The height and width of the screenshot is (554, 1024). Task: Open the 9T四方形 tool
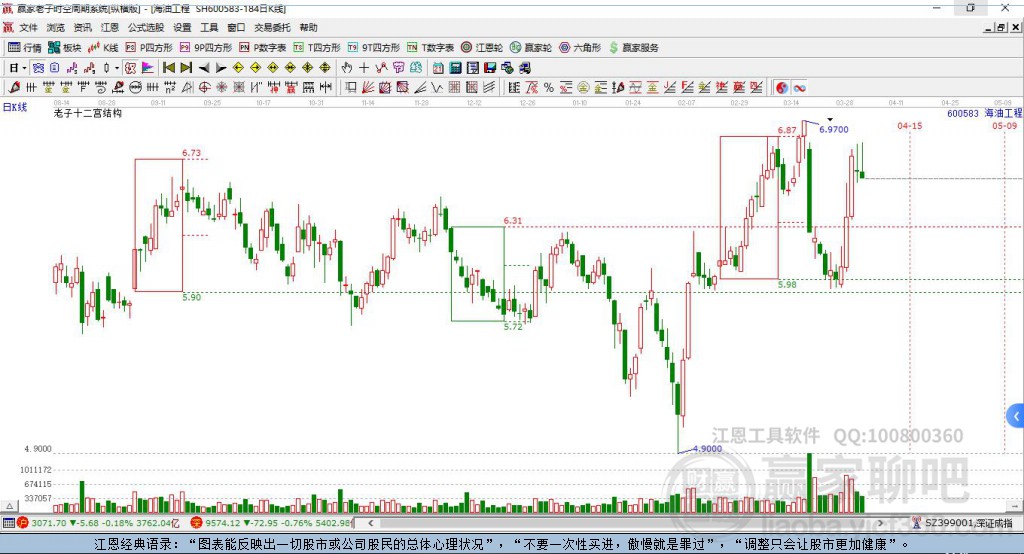click(374, 48)
